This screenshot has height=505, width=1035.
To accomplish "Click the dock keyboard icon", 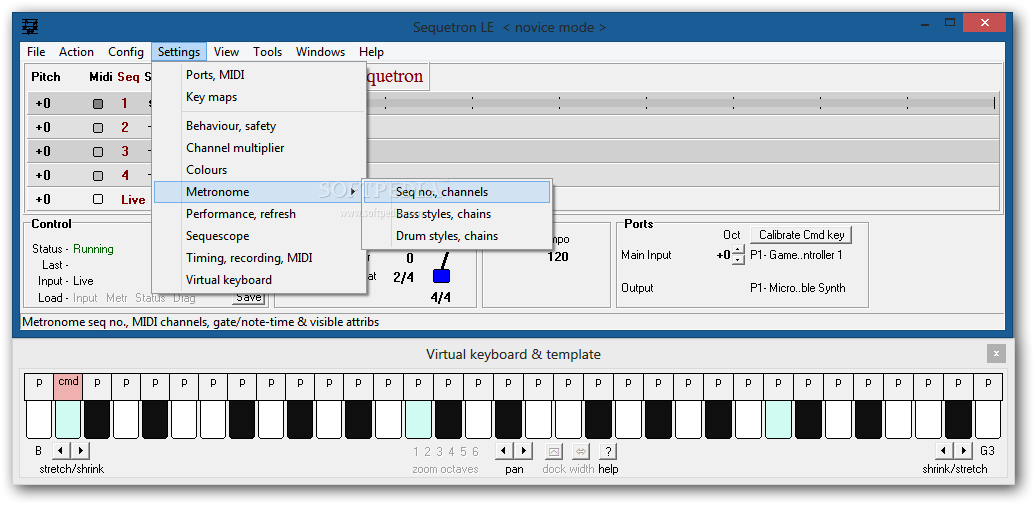I will point(554,452).
